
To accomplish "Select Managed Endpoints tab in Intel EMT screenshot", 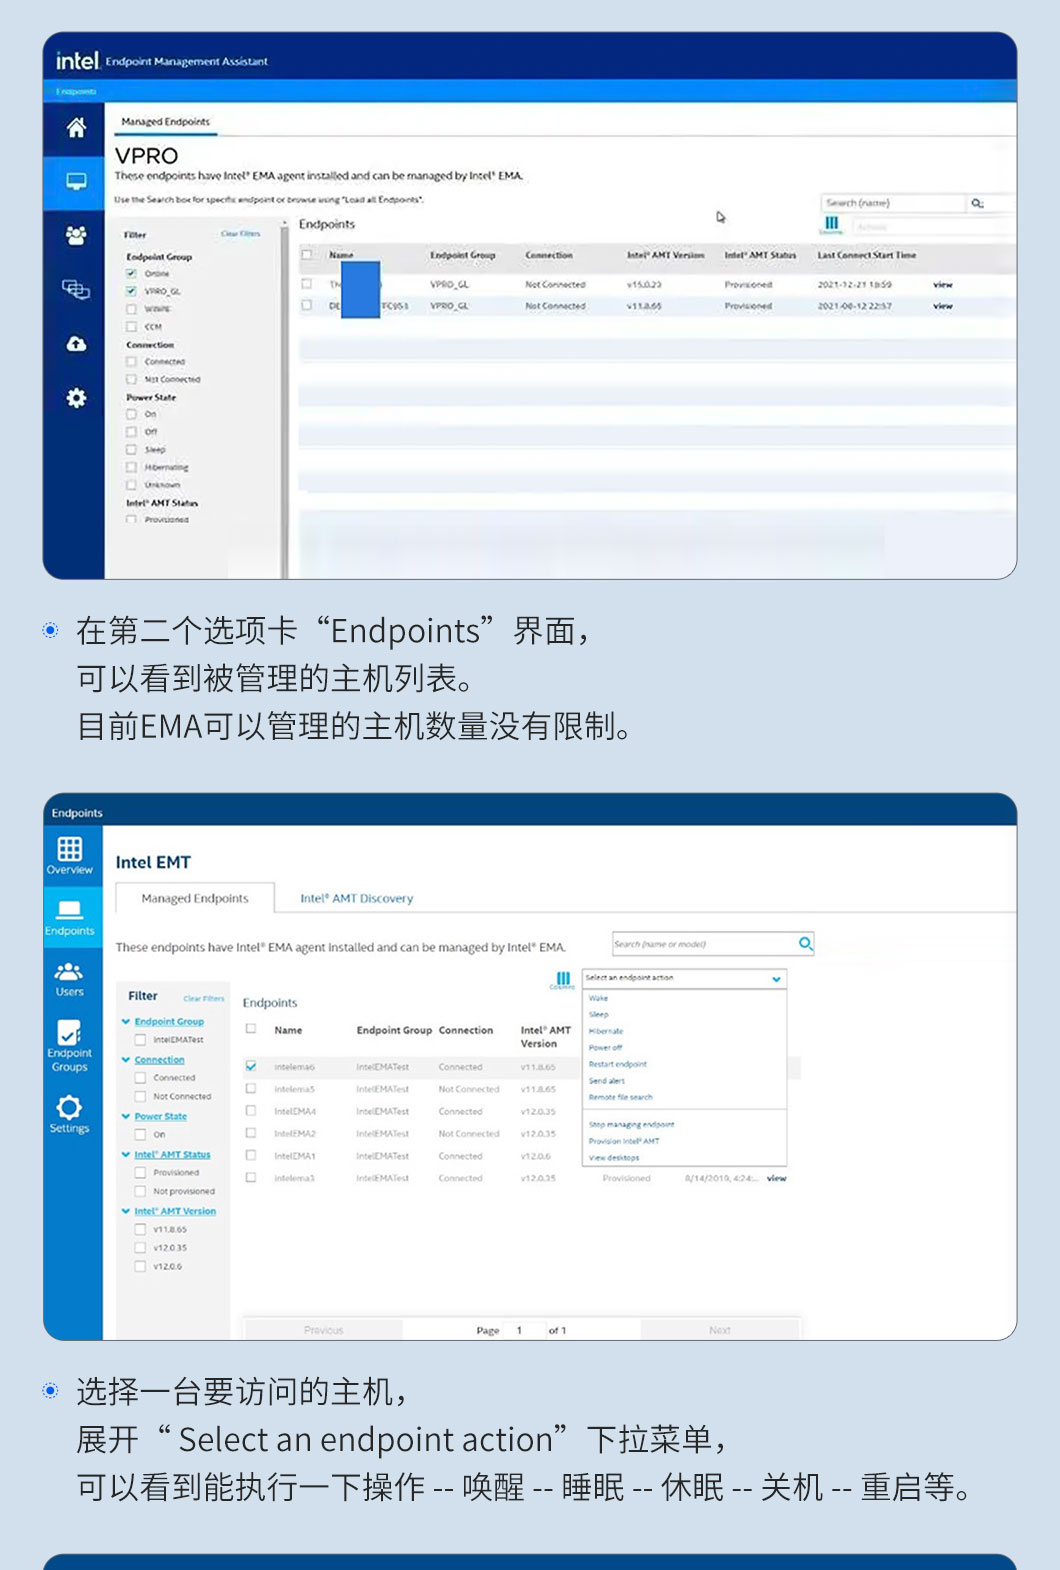I will [195, 898].
